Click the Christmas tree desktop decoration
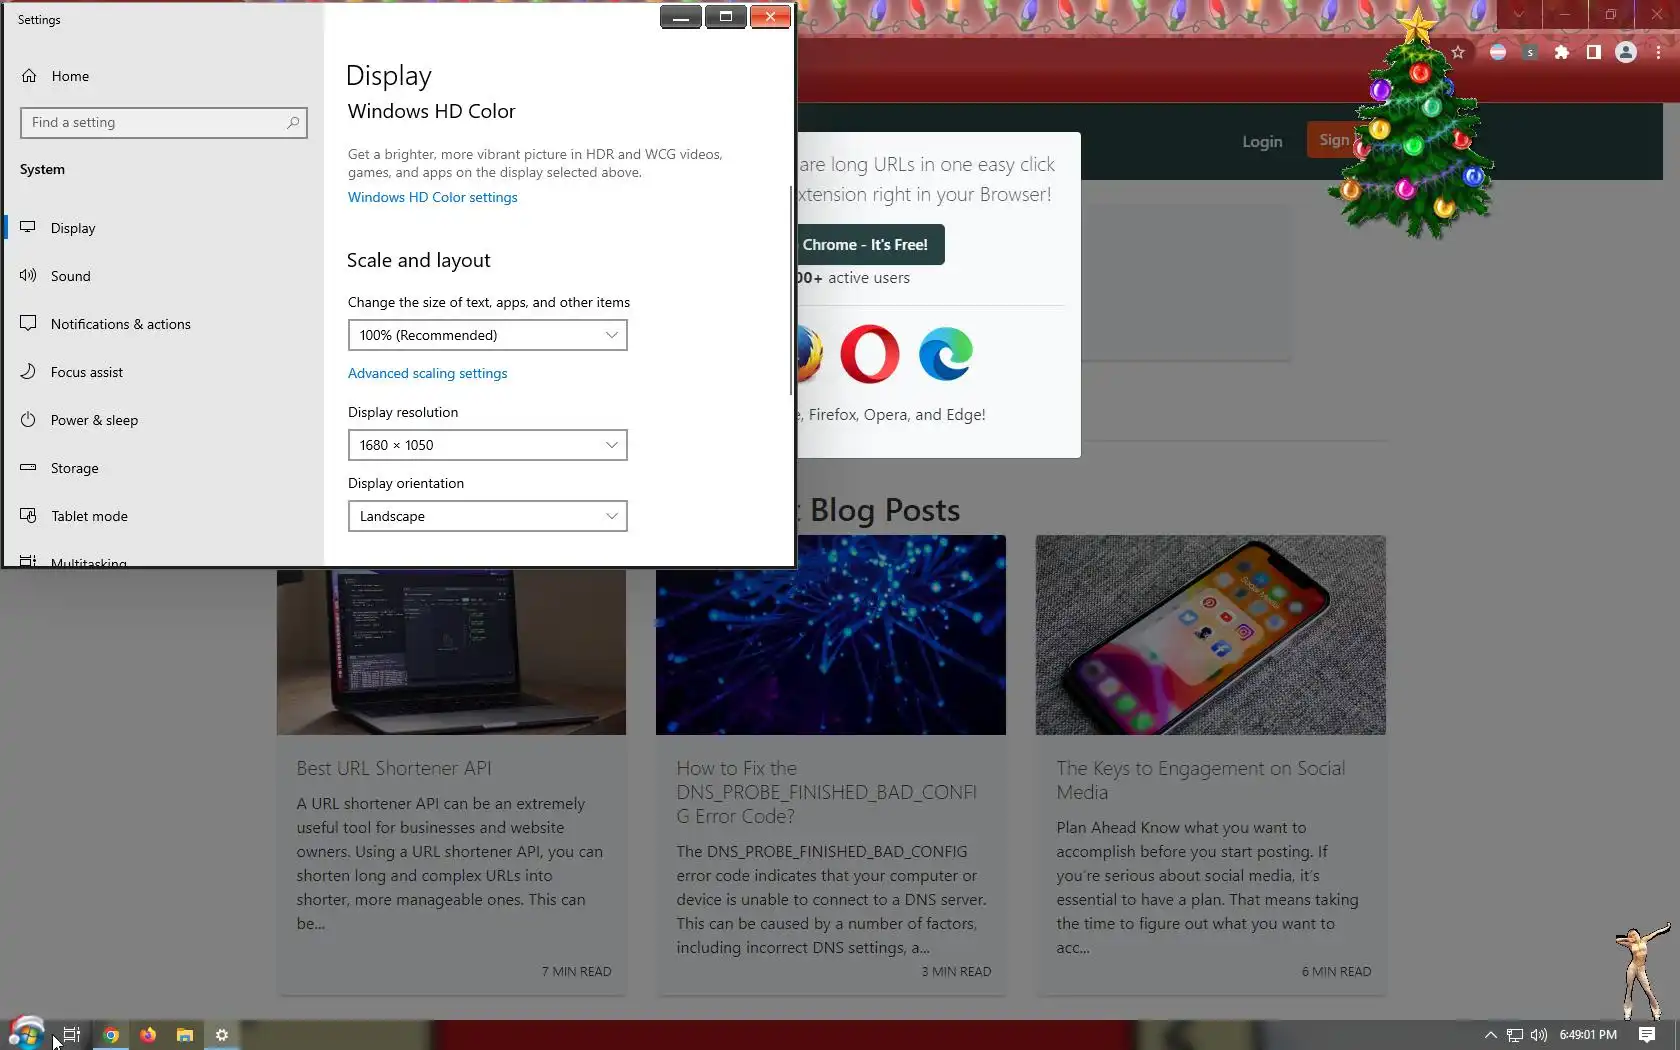 [1415, 125]
